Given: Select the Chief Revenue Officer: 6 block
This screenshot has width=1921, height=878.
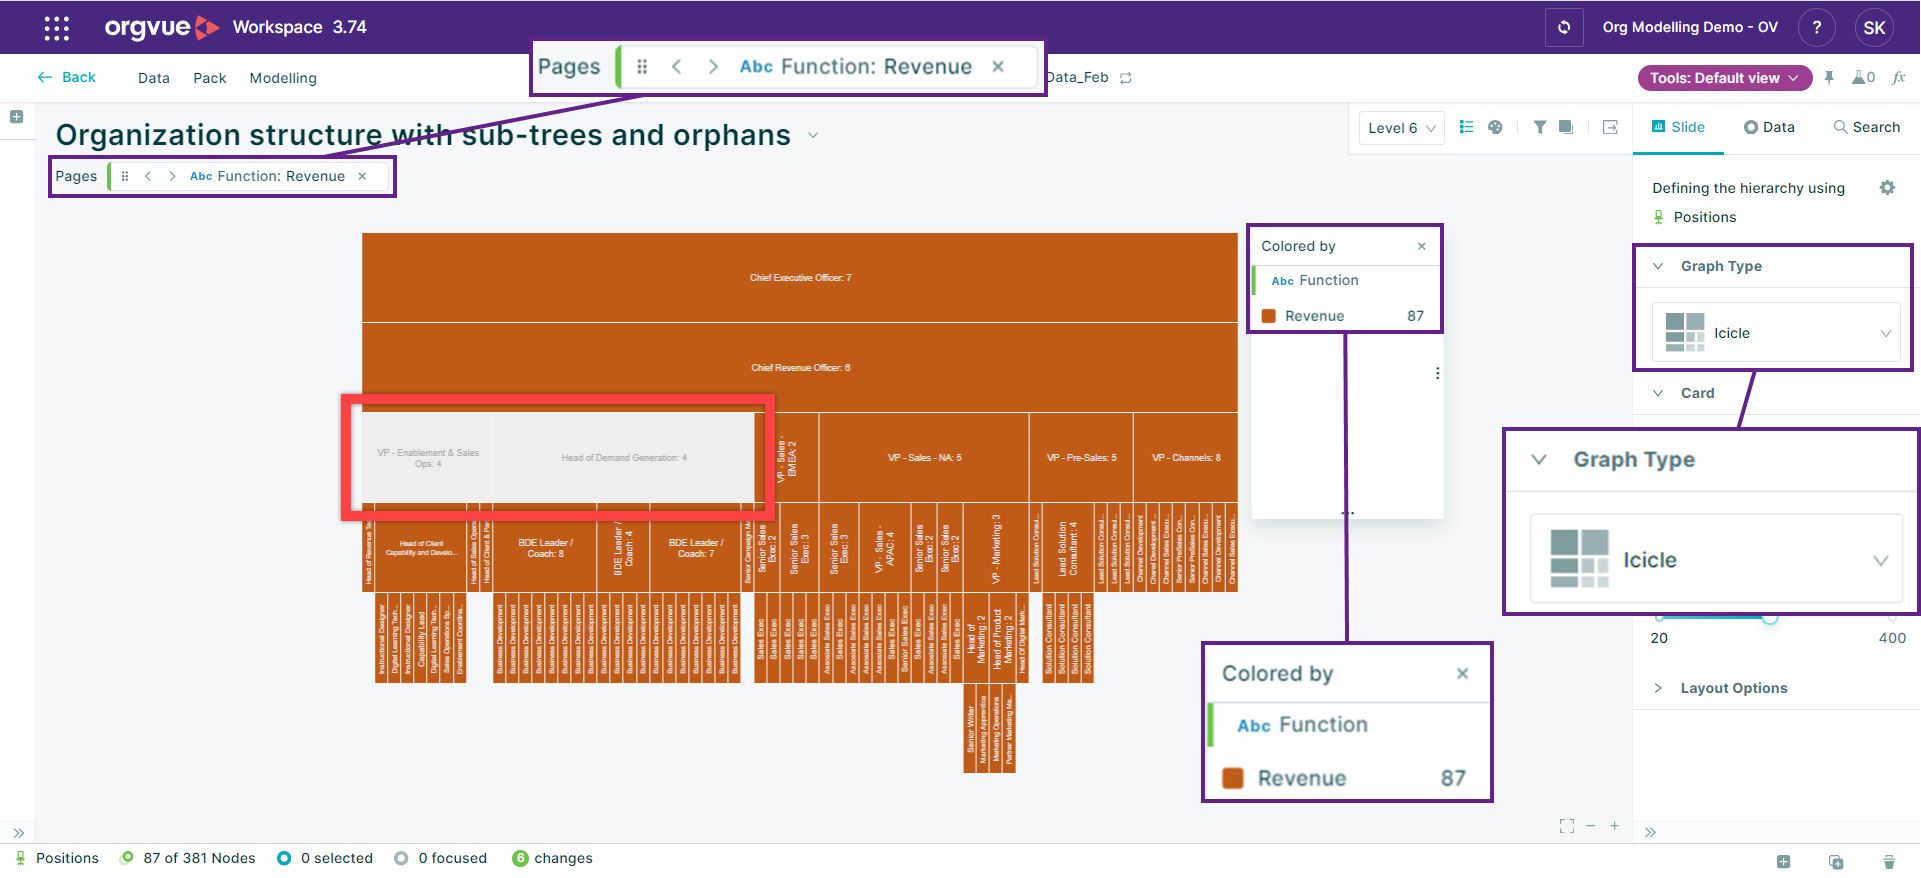Looking at the screenshot, I should click(x=800, y=368).
